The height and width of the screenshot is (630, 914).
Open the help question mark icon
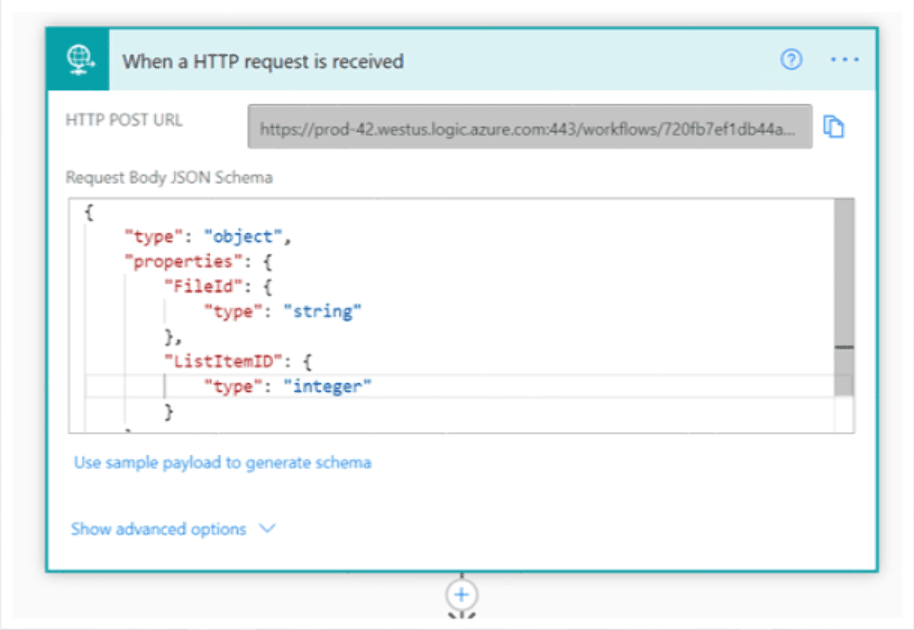790,60
